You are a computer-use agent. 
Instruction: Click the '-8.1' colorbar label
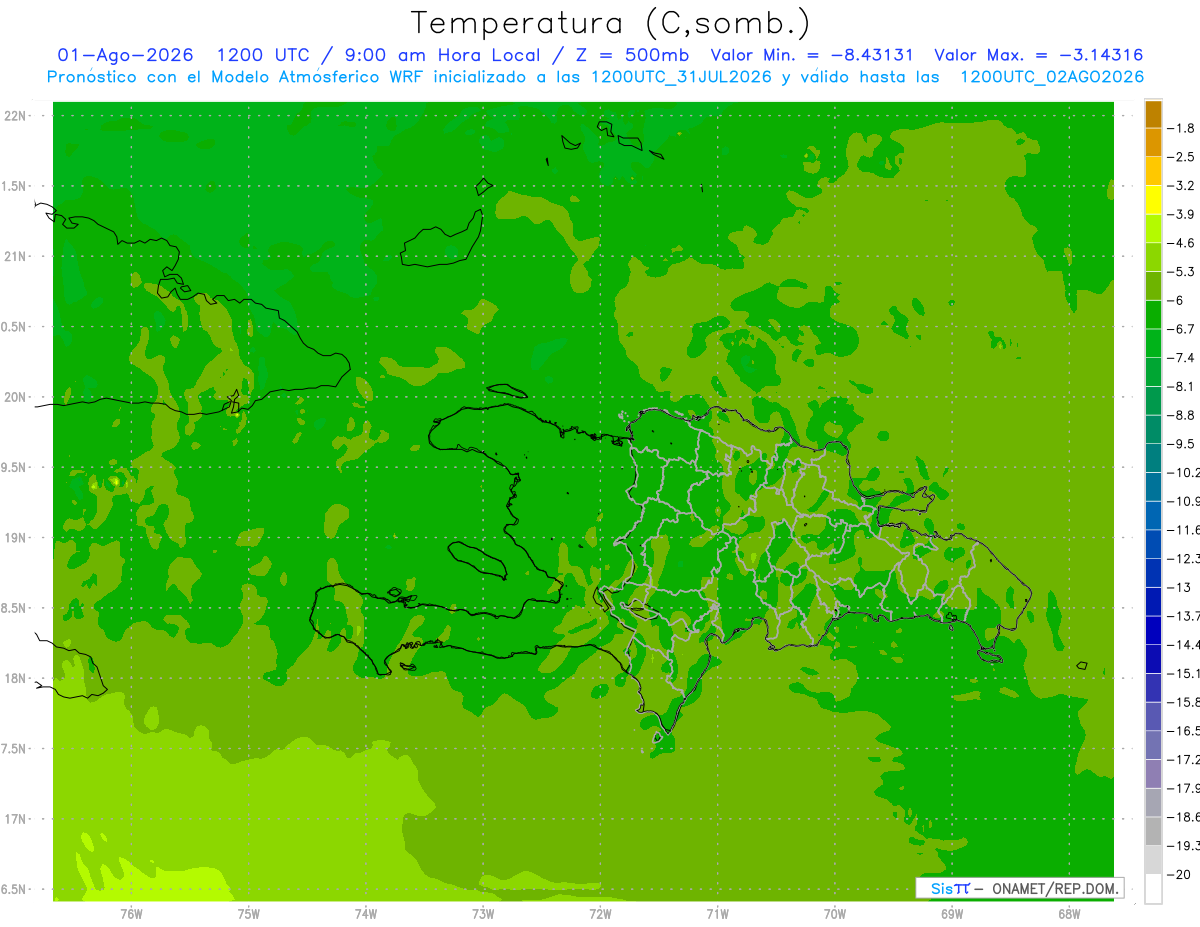(x=1182, y=386)
